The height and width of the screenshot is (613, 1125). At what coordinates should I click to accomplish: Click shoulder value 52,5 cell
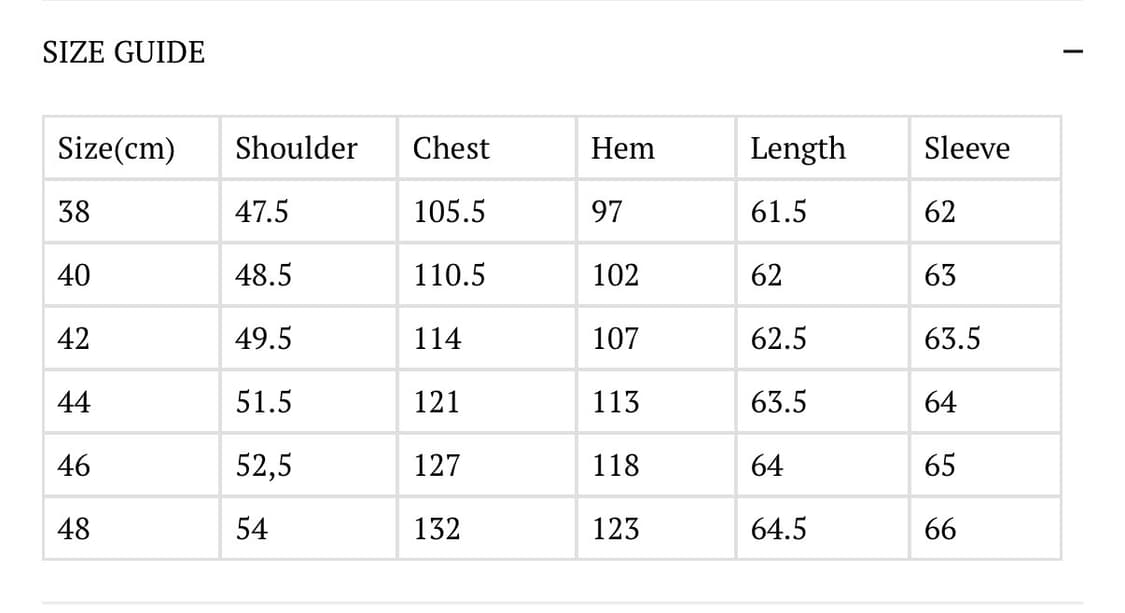(x=264, y=465)
